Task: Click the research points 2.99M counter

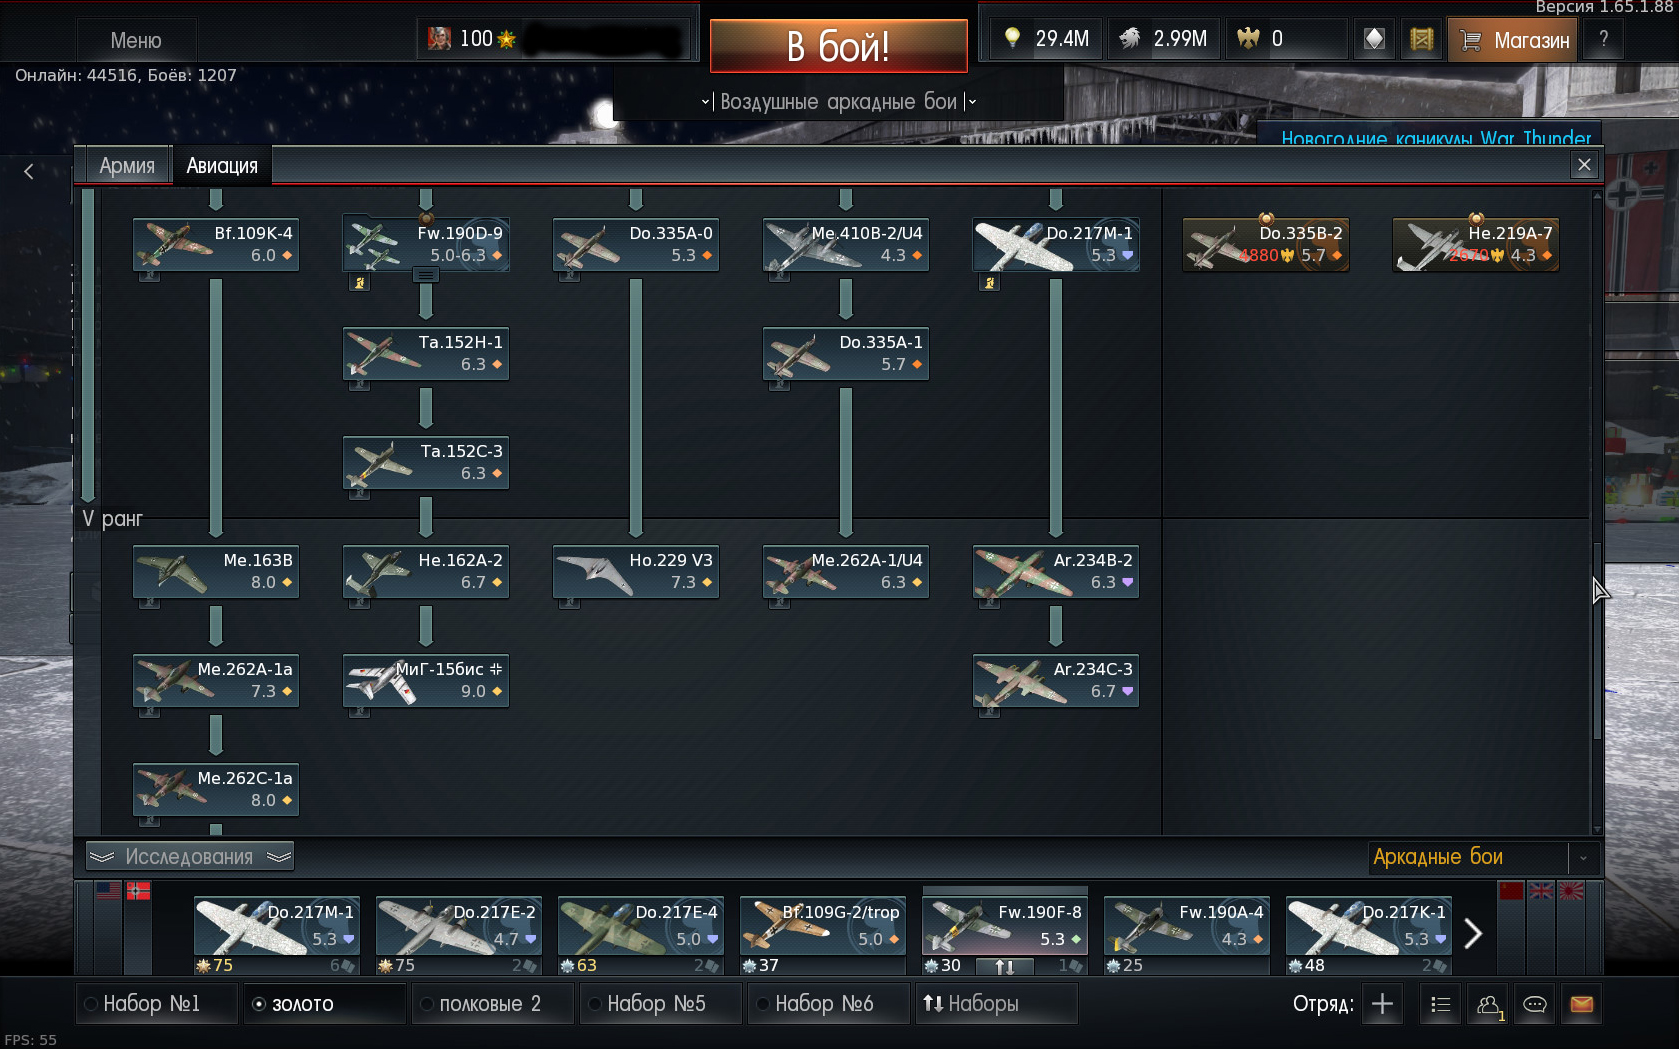Action: [1164, 39]
